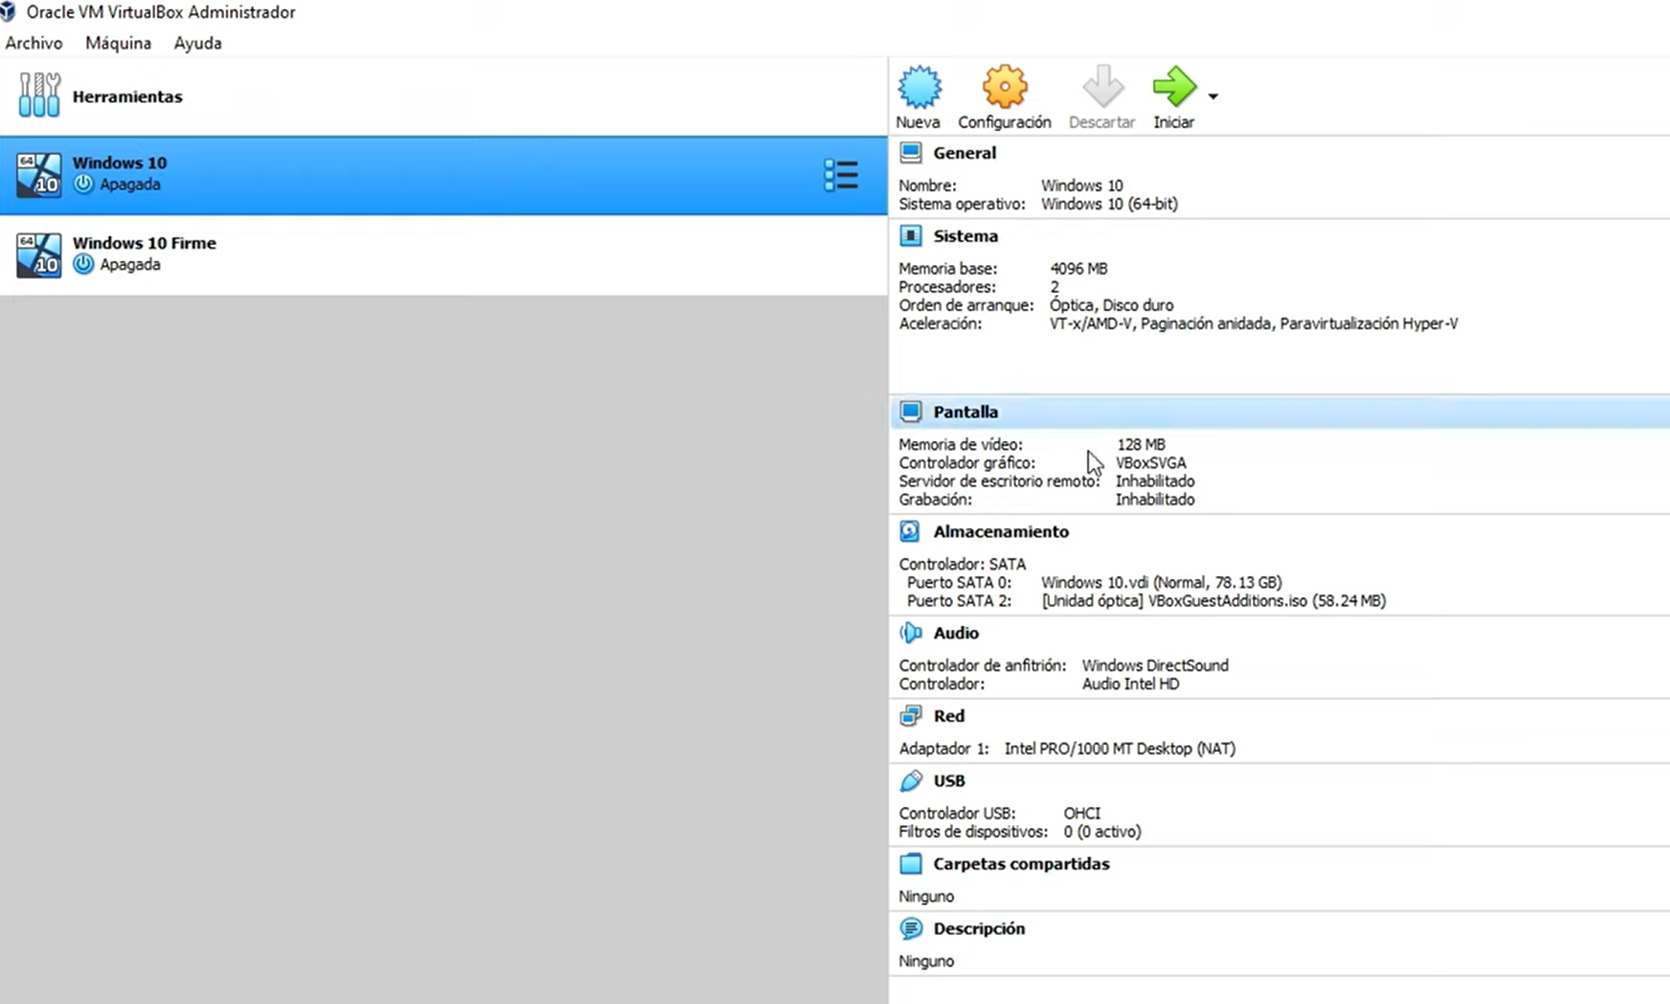Open the Sistema section title

(965, 236)
